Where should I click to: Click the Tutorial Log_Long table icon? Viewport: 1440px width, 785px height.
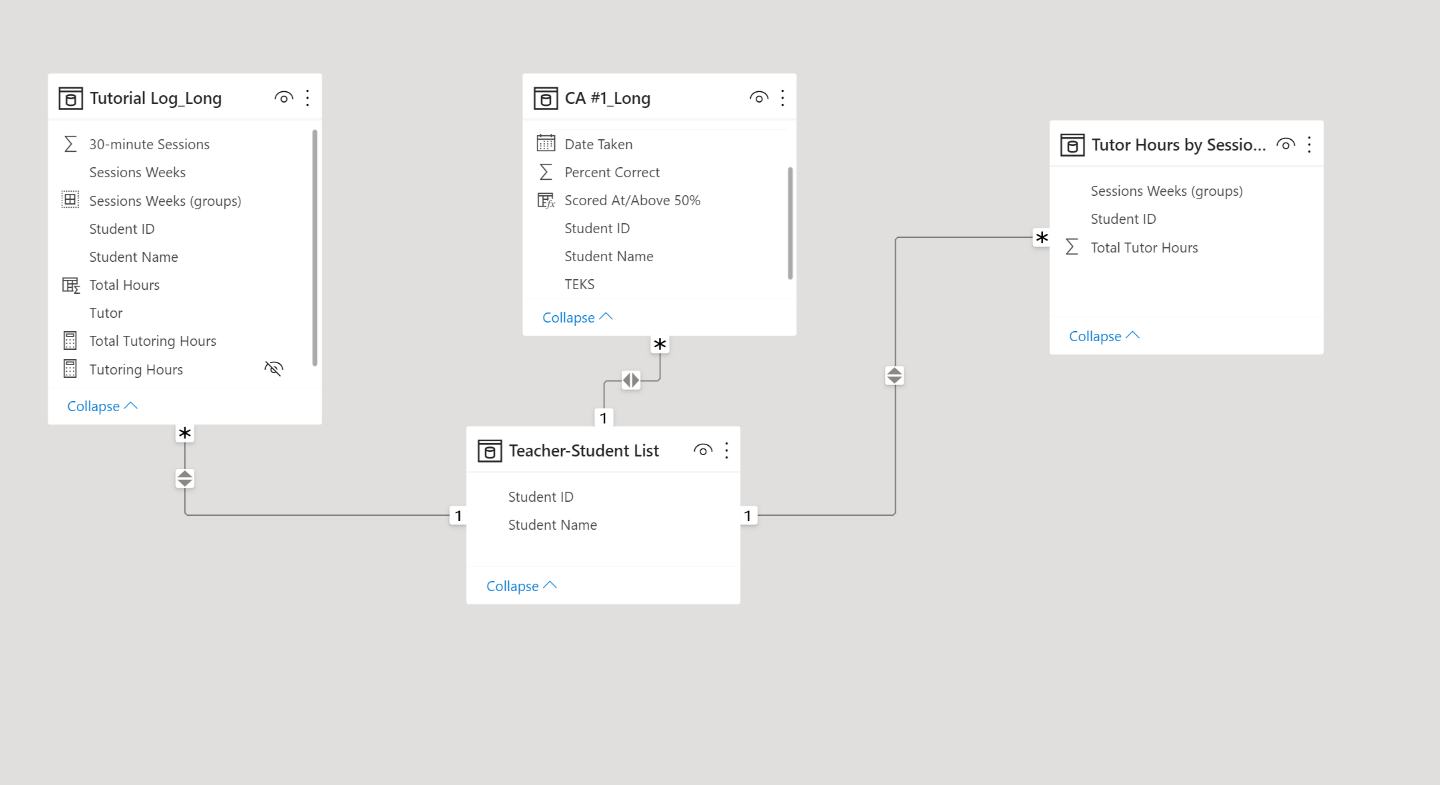click(x=70, y=98)
